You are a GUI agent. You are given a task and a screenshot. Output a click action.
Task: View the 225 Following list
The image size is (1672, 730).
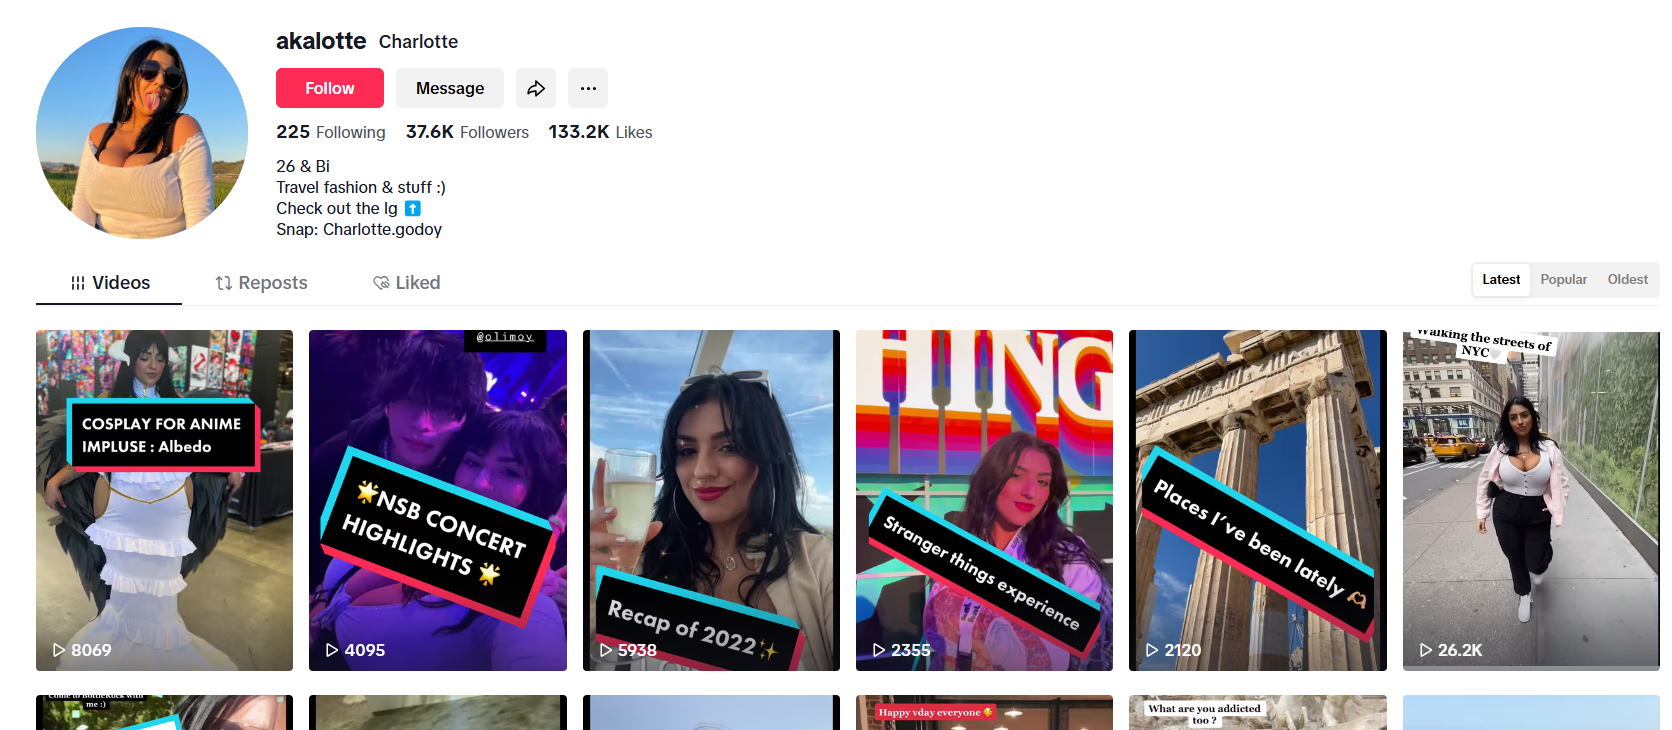coord(330,132)
